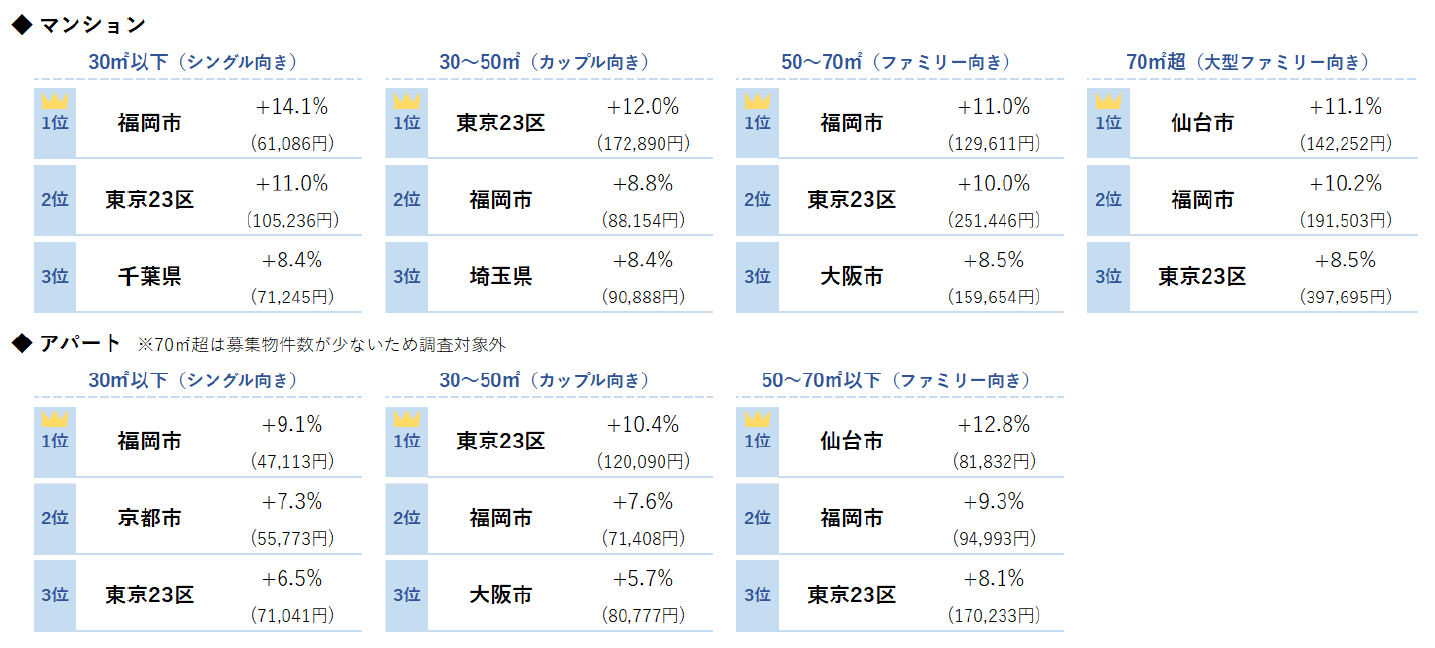Image resolution: width=1435 pixels, height=648 pixels.
Task: Click 京都市 in アパート 30㎡以下 ranking
Action: point(149,518)
